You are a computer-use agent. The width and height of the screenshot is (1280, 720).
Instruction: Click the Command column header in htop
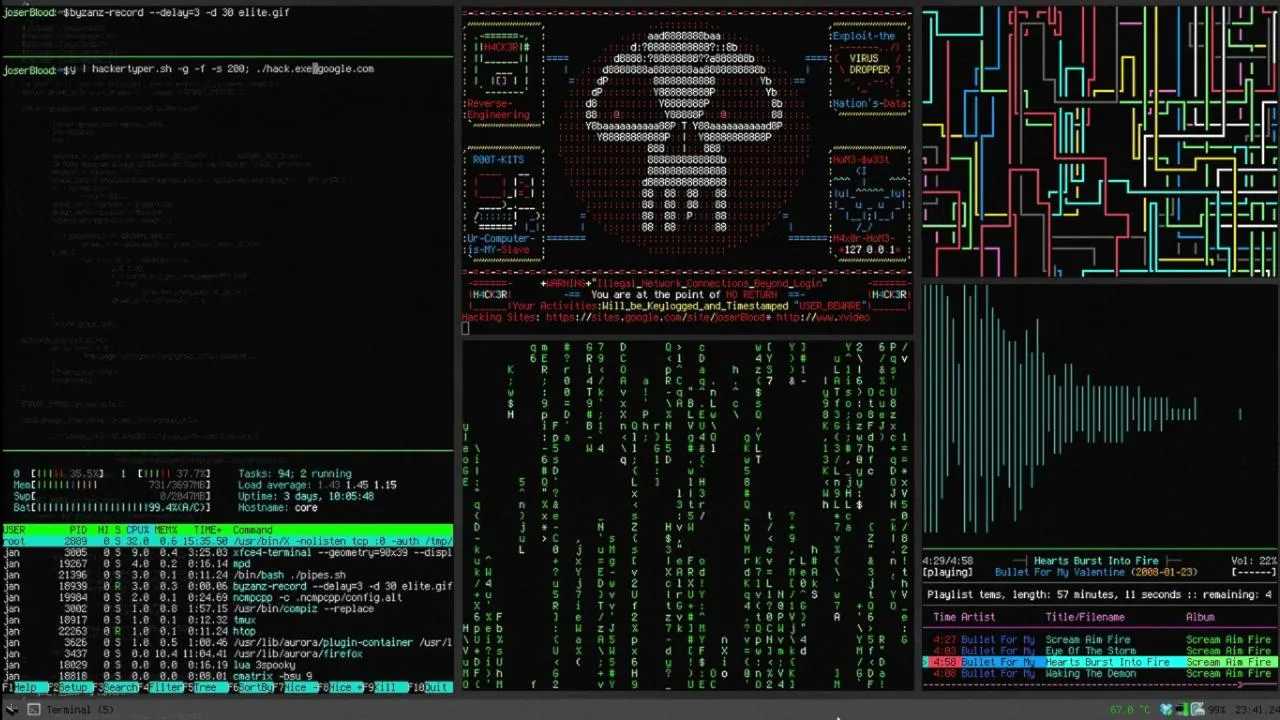click(252, 530)
